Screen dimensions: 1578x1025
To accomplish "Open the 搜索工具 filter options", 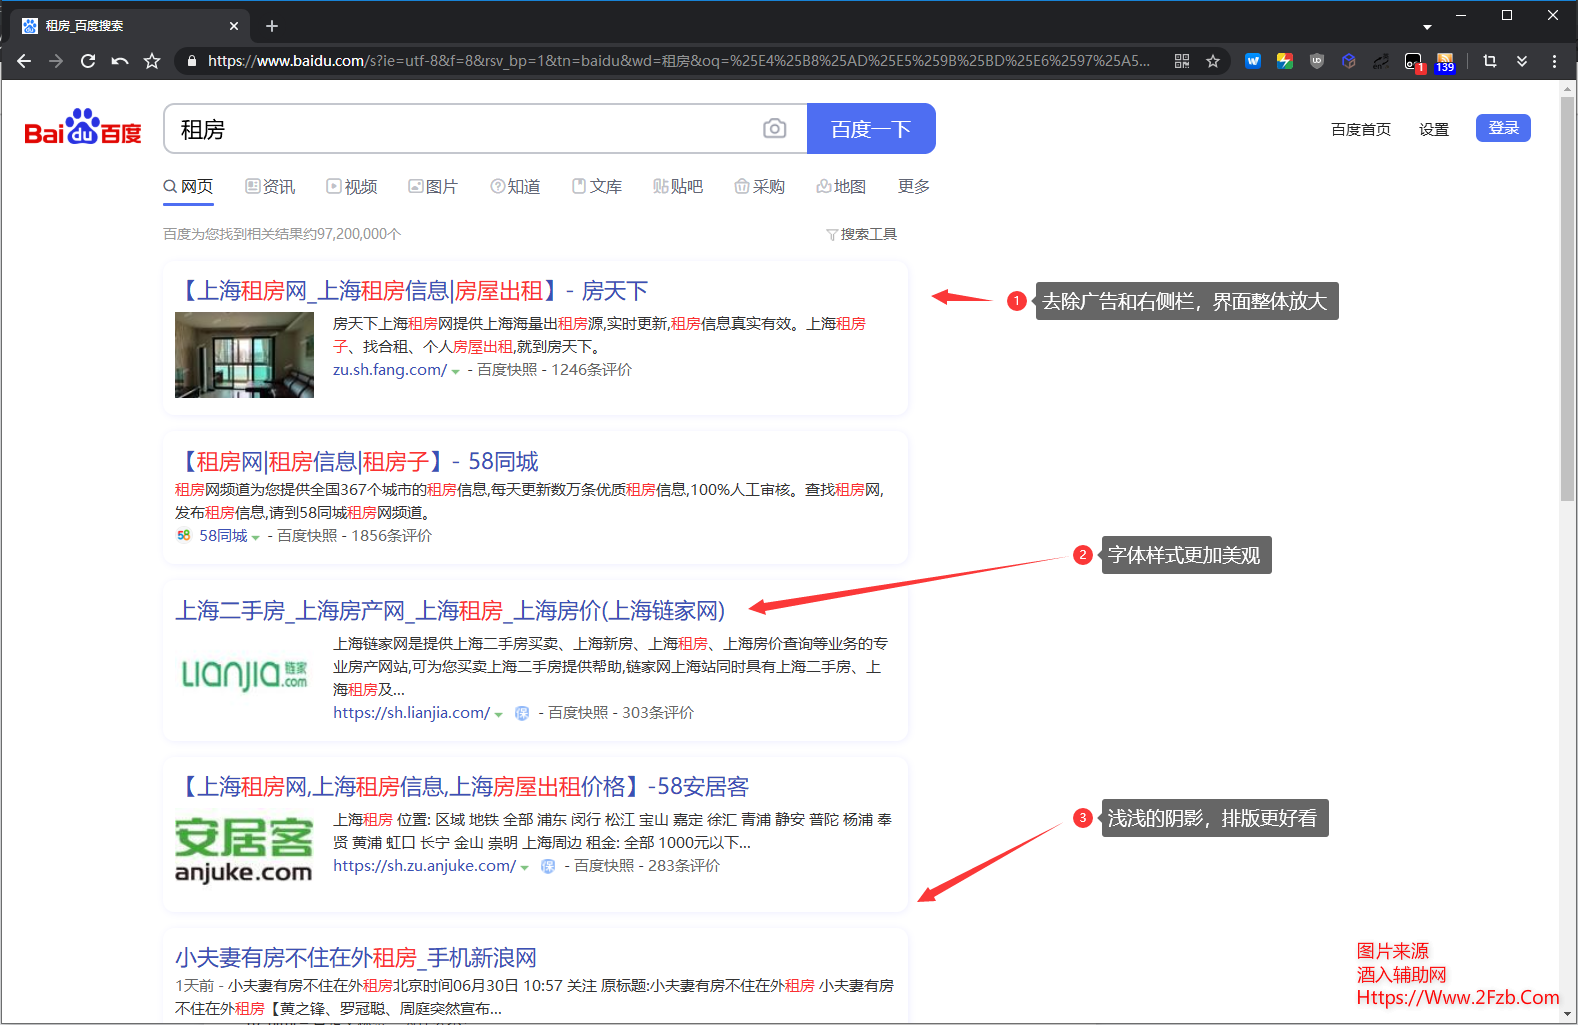I will point(861,234).
